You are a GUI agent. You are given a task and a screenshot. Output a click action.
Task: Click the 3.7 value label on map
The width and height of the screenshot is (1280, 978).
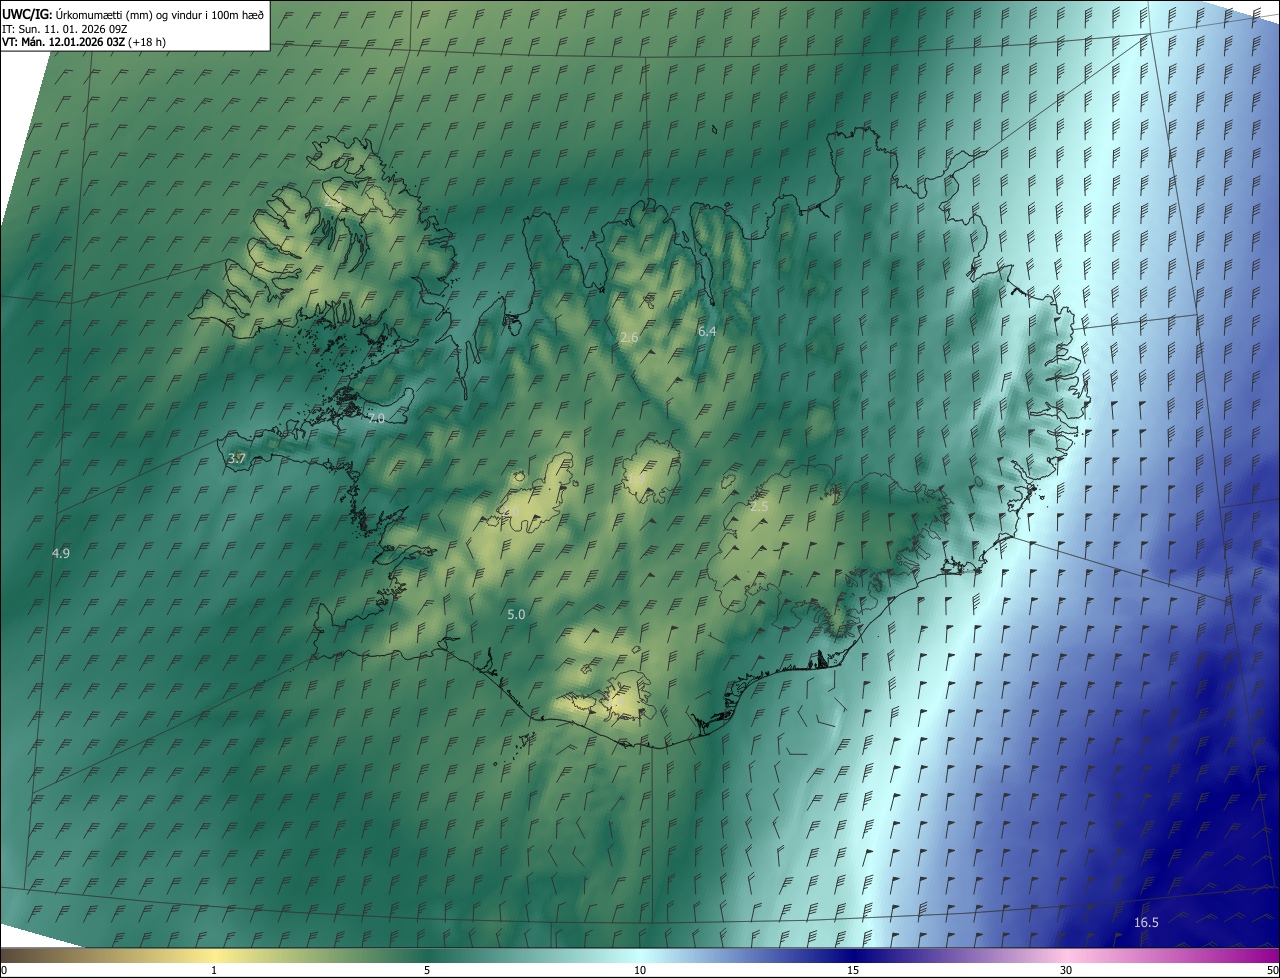click(x=237, y=459)
